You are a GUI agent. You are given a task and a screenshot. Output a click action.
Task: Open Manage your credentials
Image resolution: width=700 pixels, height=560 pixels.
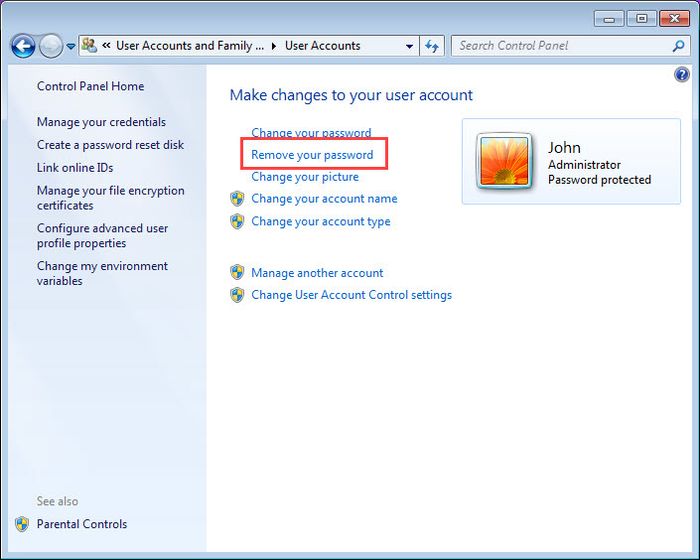point(101,122)
